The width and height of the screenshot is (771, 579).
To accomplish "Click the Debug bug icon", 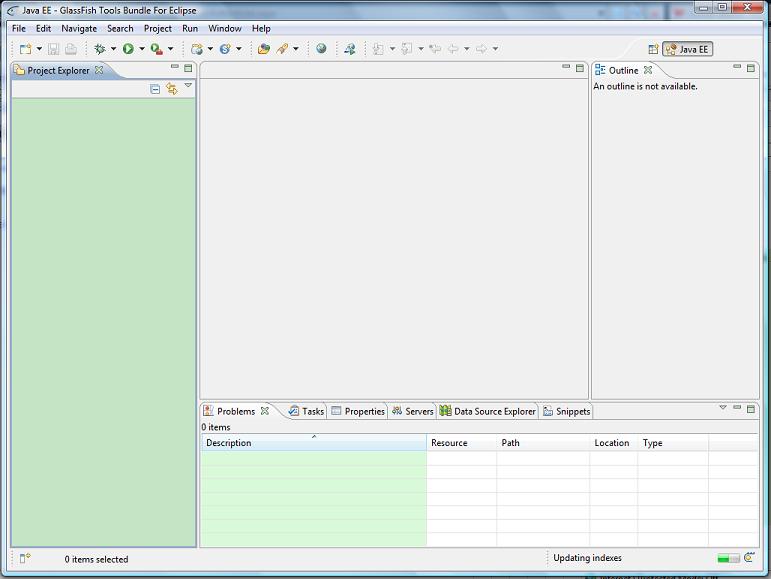I will pyautogui.click(x=100, y=49).
